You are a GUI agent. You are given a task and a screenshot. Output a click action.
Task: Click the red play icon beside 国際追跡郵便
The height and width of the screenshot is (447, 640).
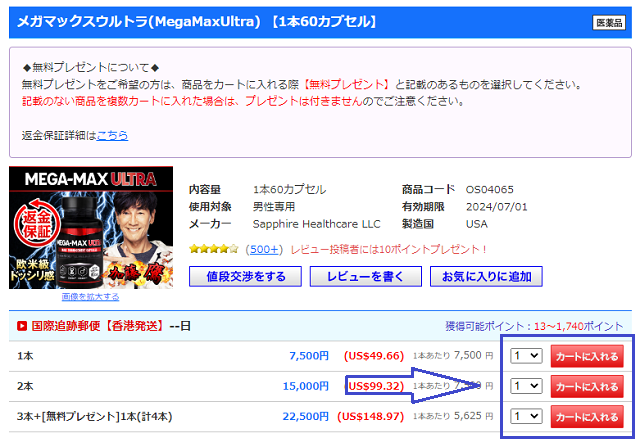click(22, 326)
